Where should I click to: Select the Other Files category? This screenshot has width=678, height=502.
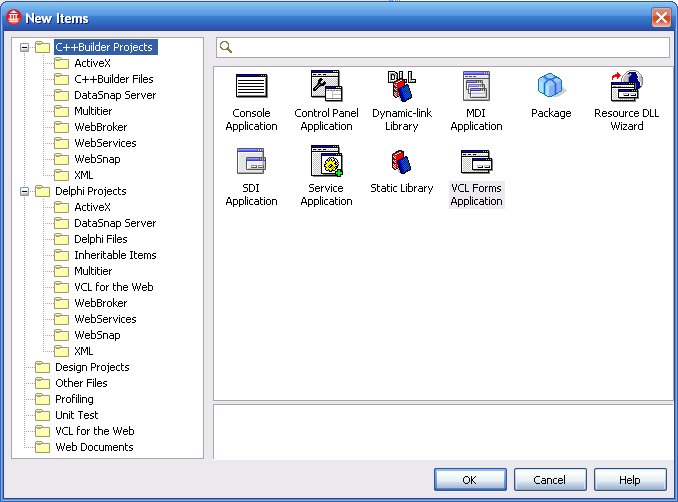pos(81,383)
